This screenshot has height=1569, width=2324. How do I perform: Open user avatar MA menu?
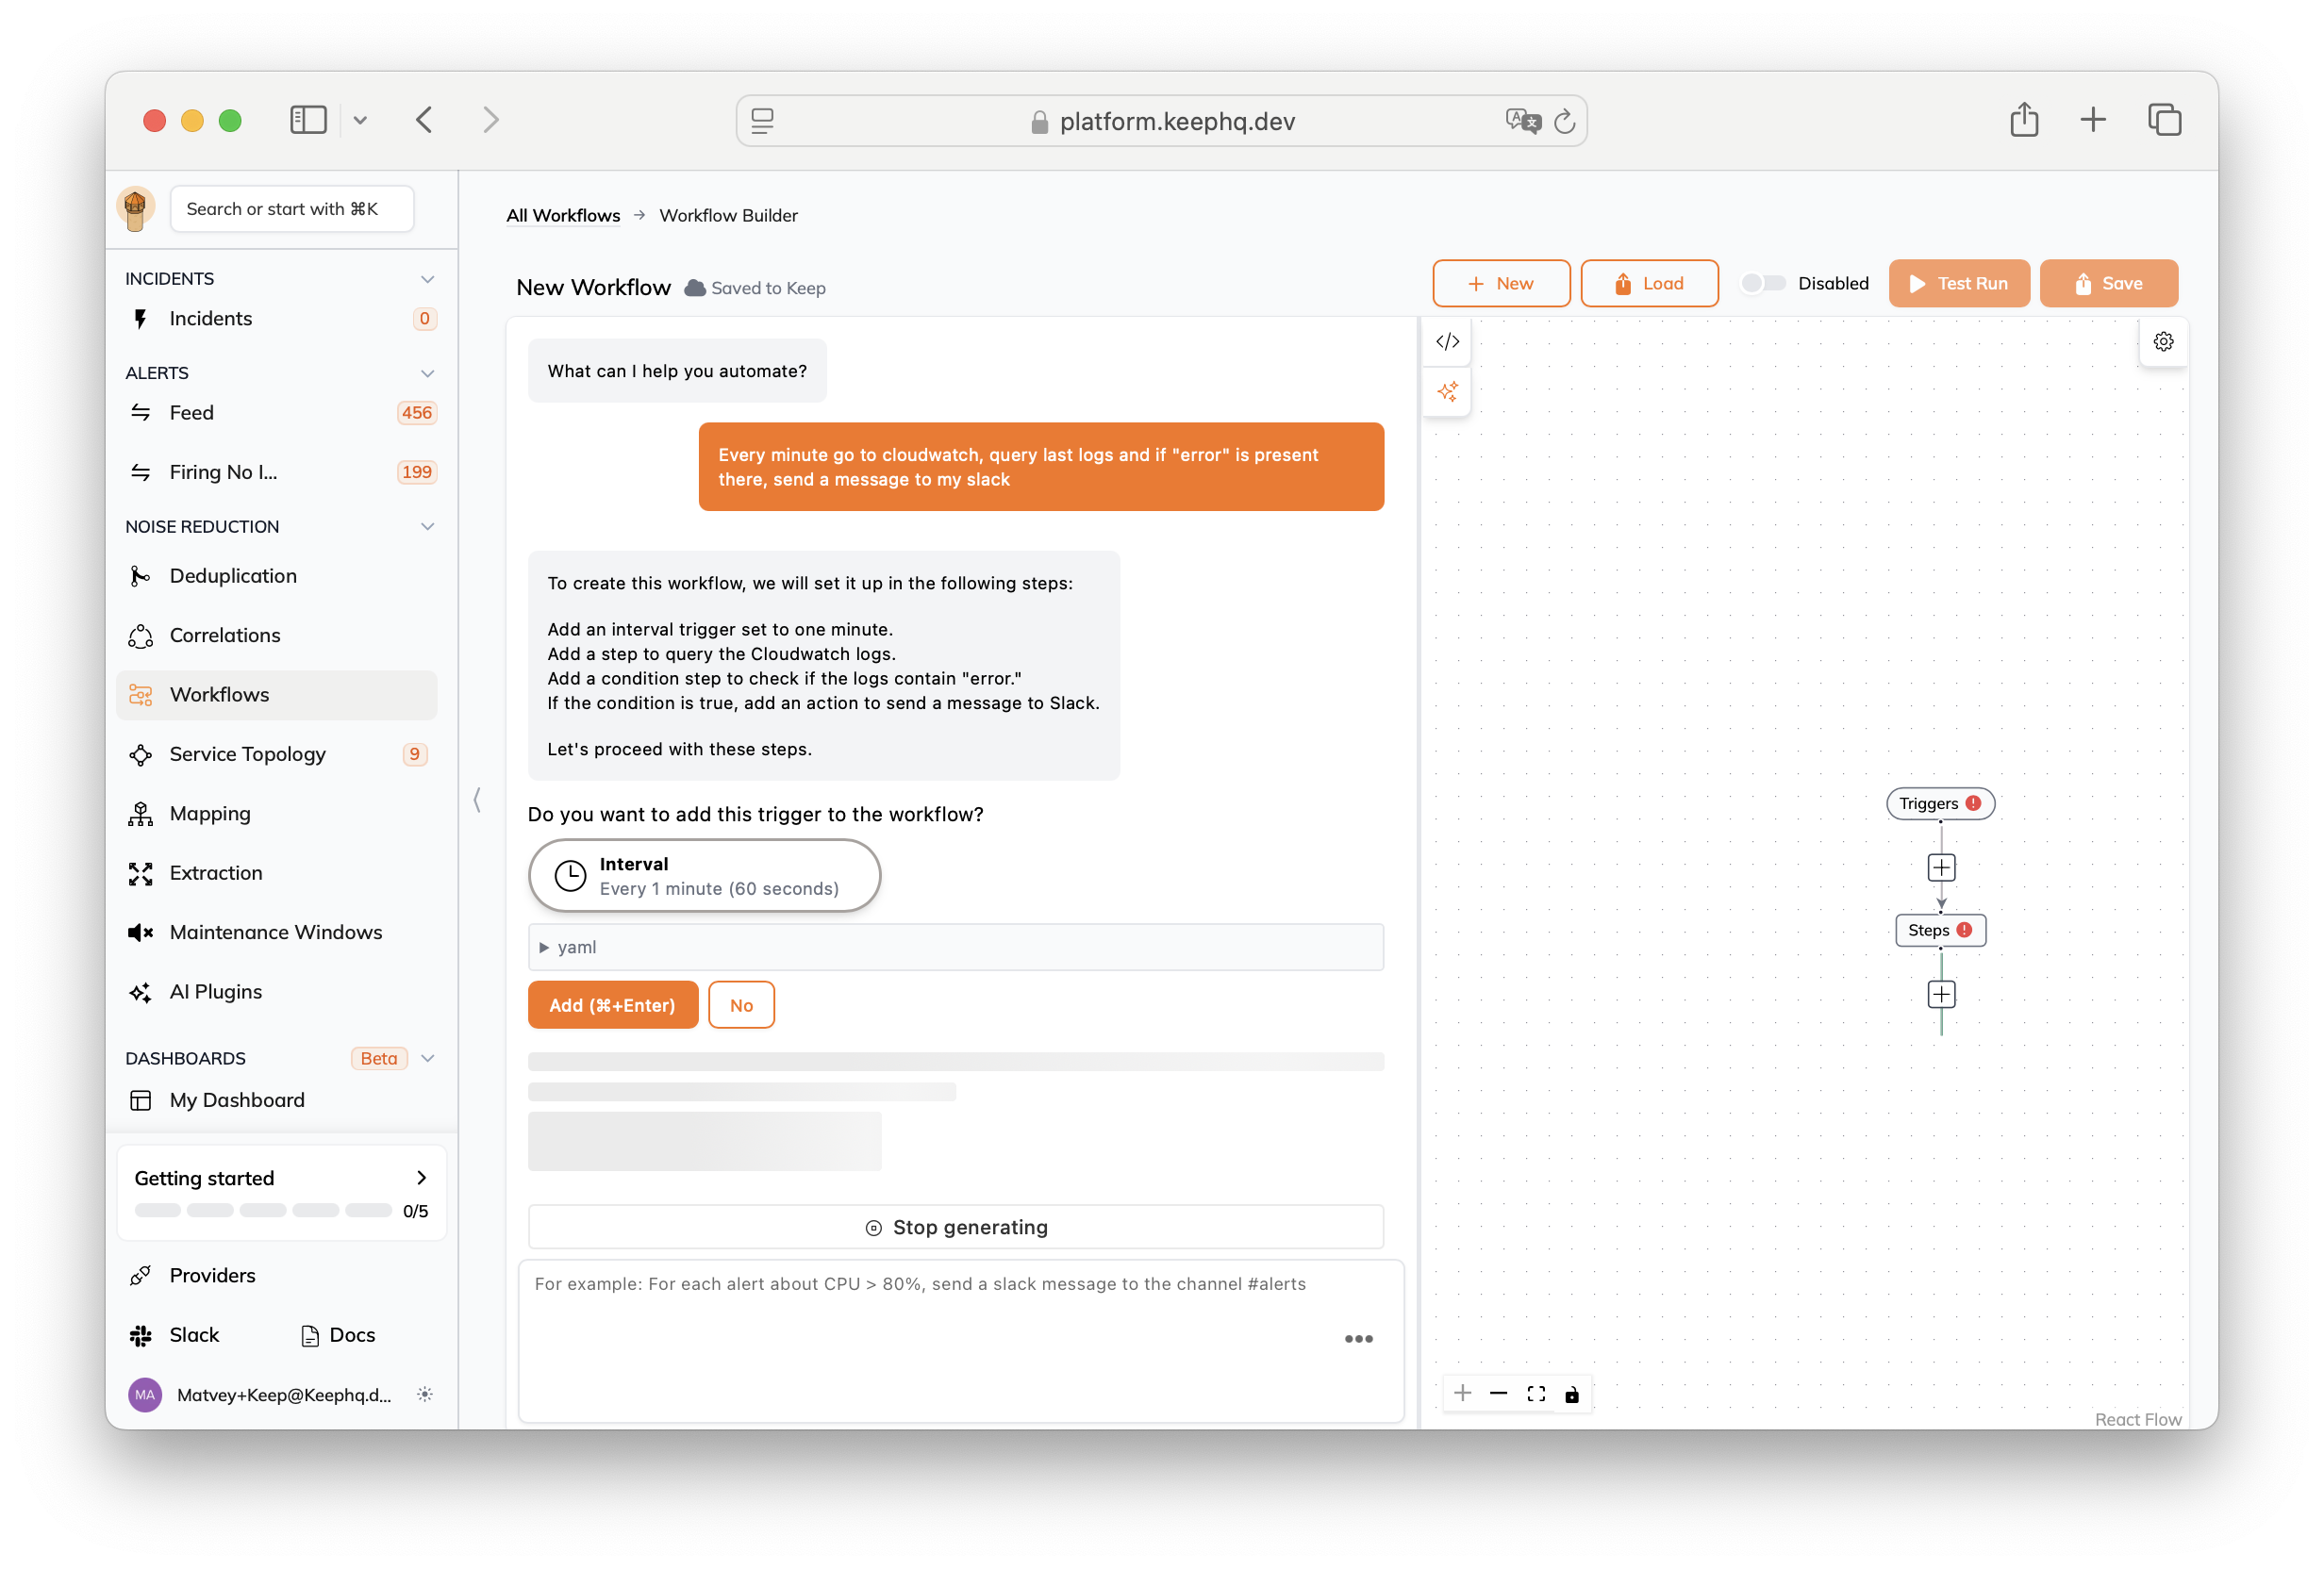(145, 1394)
